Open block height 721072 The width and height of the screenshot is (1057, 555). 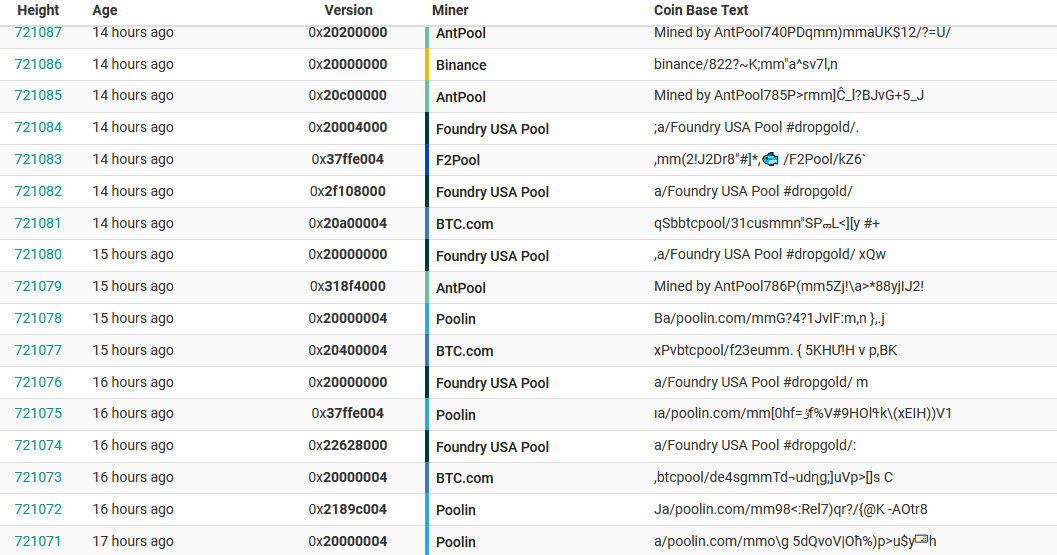pos(38,509)
